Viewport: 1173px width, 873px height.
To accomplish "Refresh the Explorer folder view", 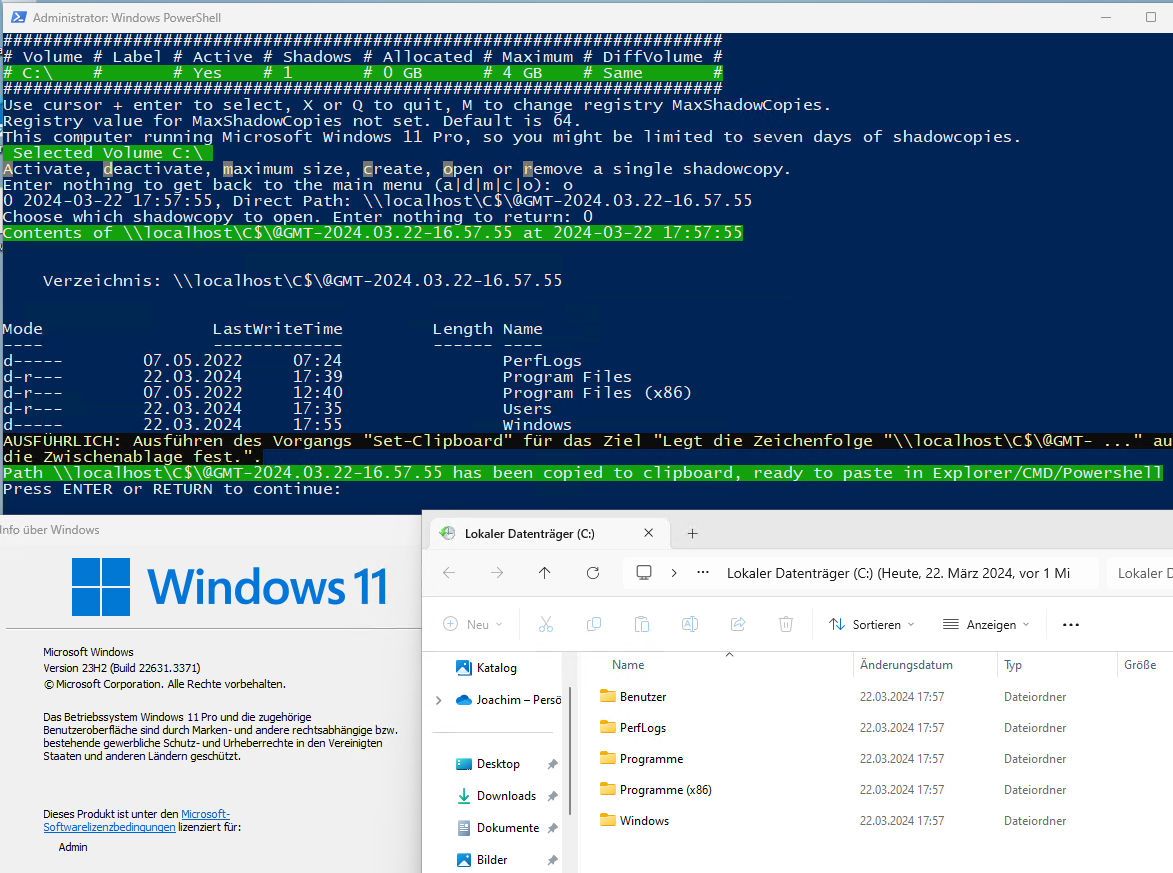I will 593,573.
